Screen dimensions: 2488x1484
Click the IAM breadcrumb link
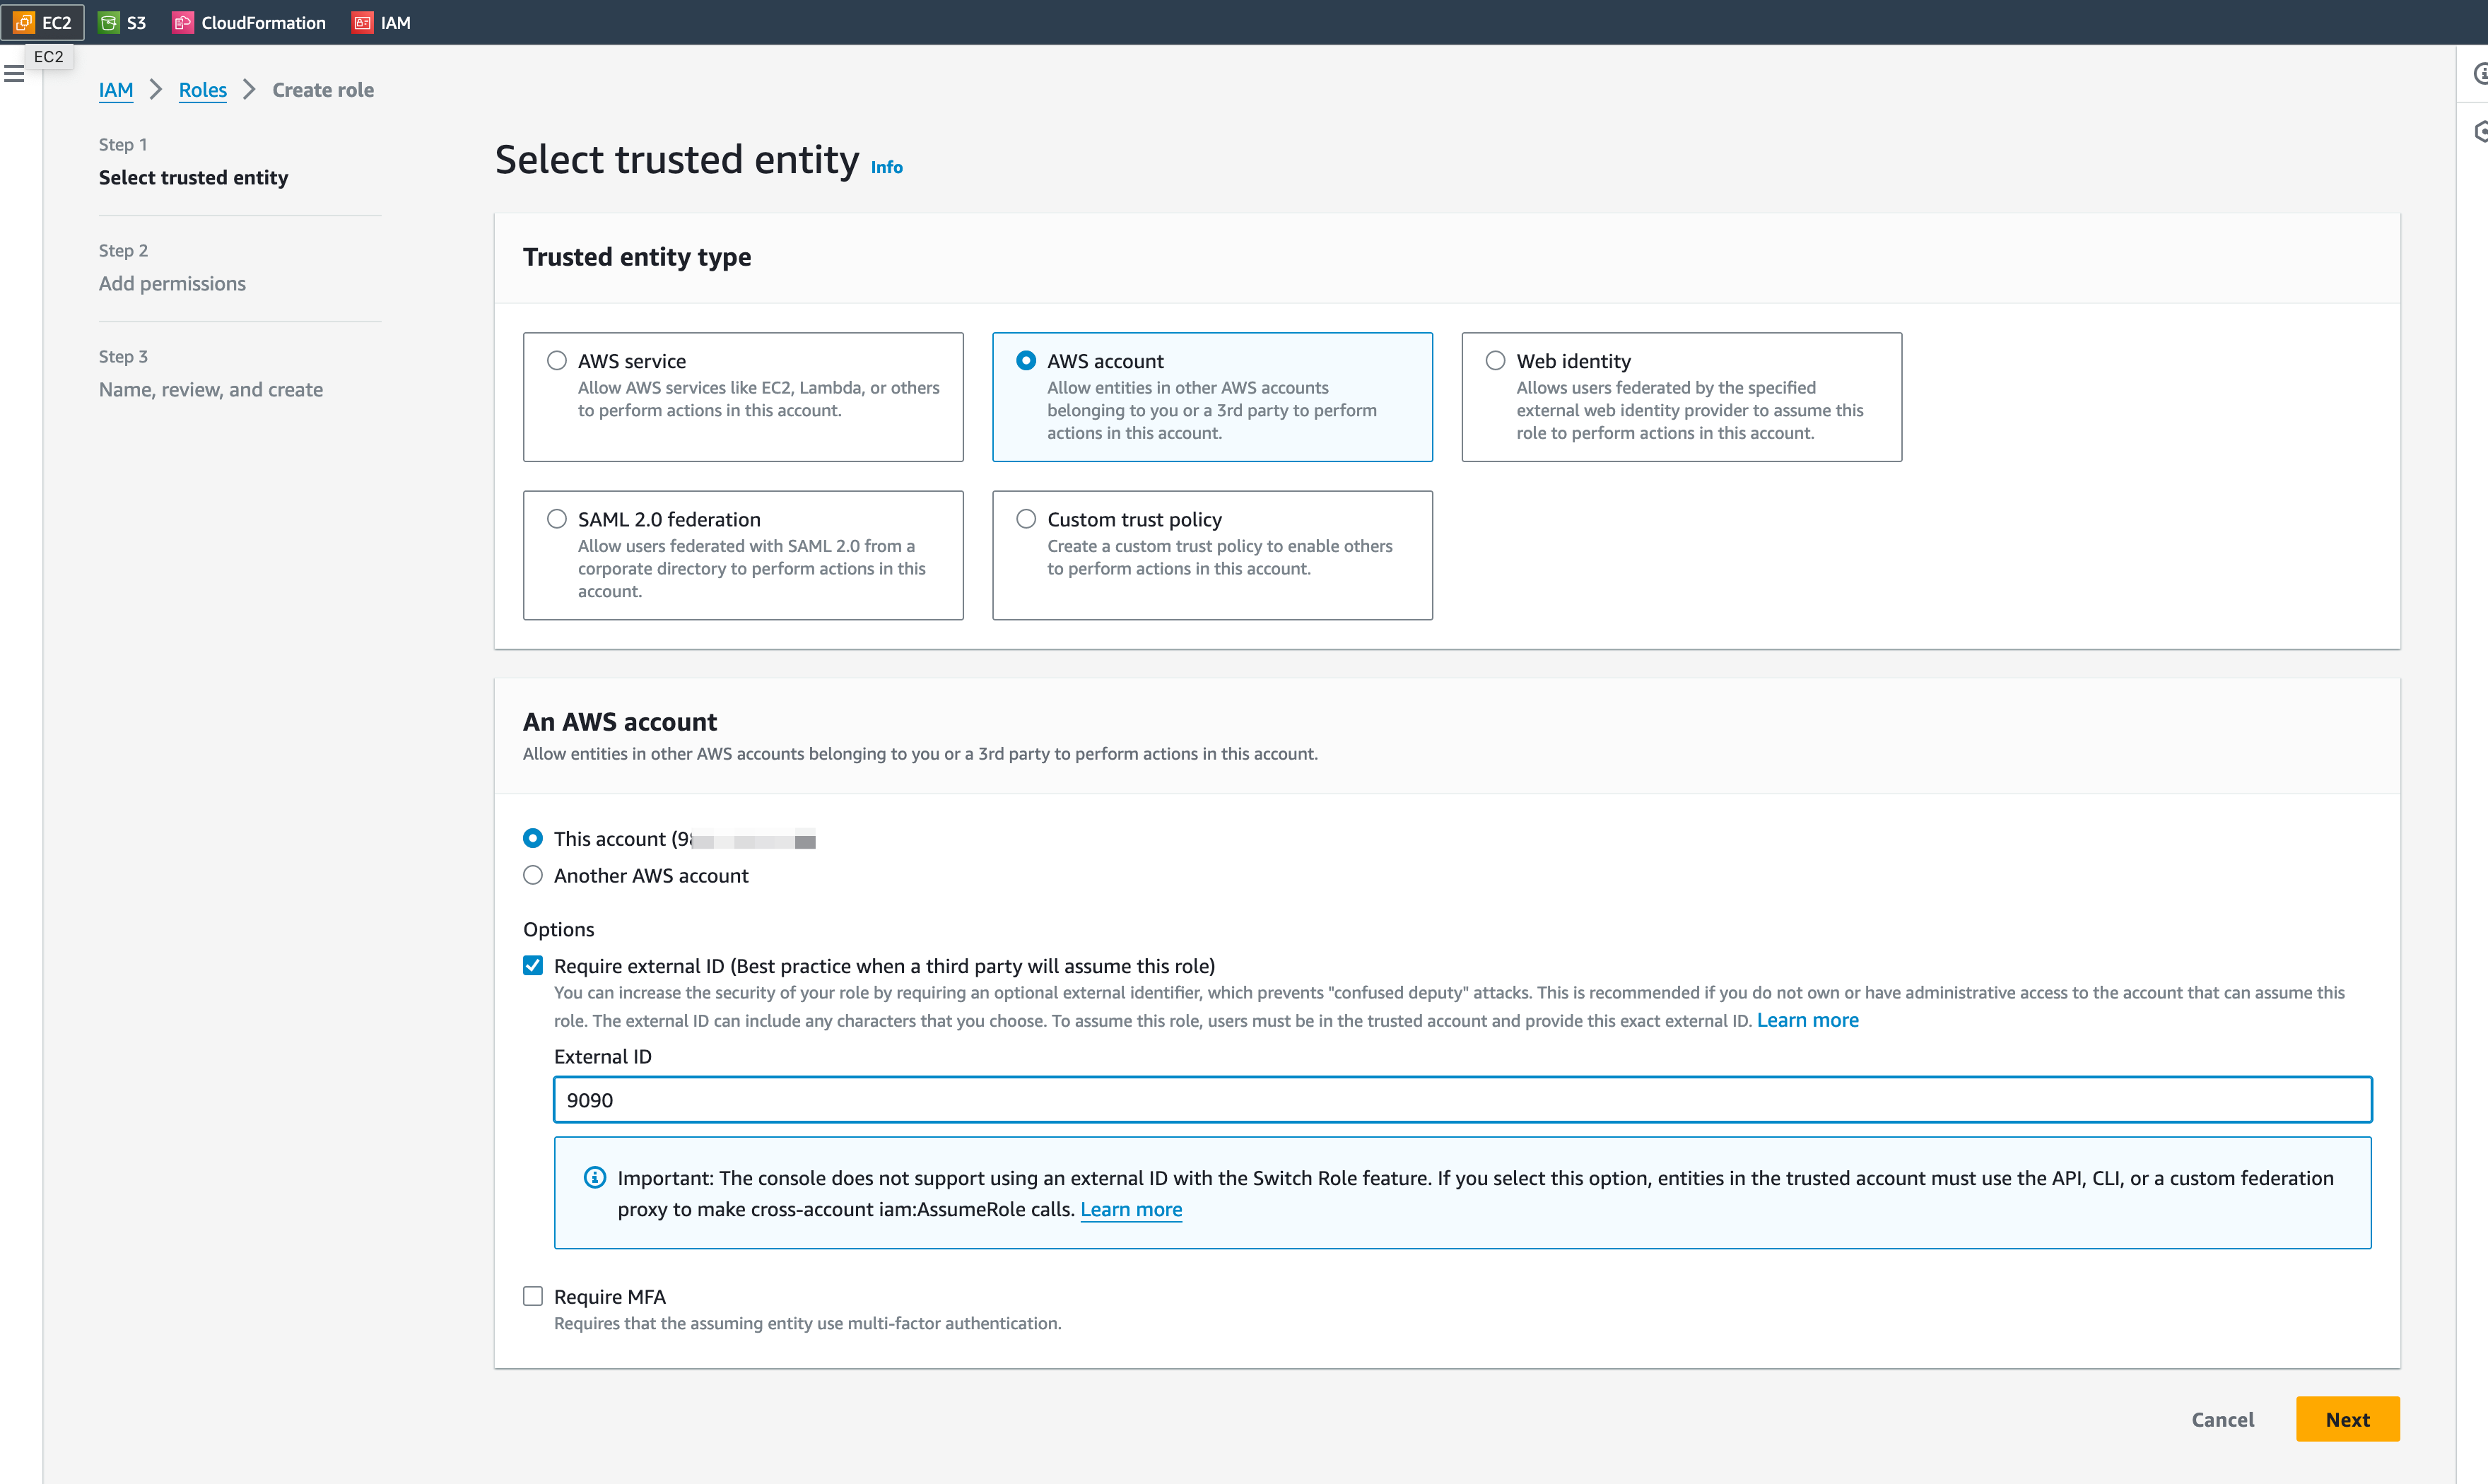[x=116, y=90]
